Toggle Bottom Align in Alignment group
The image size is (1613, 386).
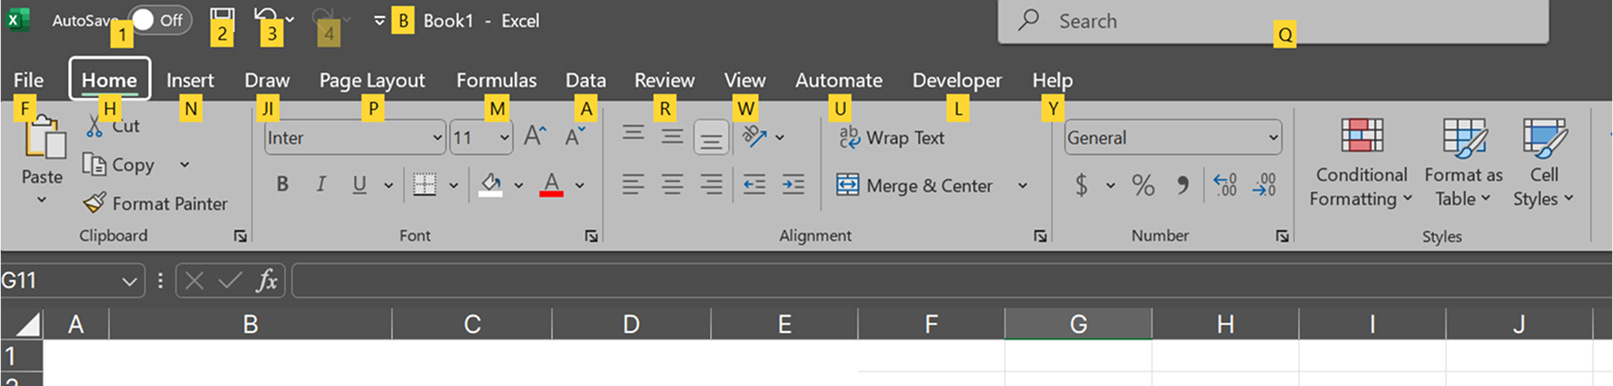(711, 138)
